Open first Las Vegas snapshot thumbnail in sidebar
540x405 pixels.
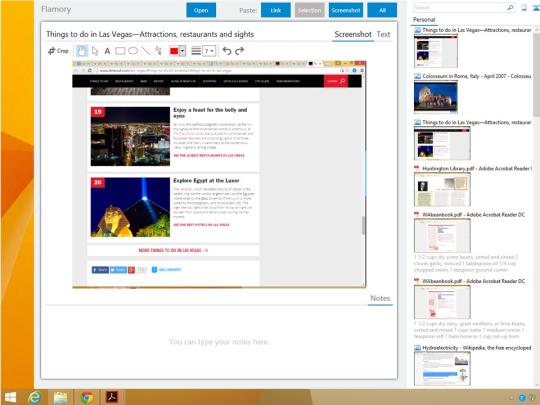point(436,51)
